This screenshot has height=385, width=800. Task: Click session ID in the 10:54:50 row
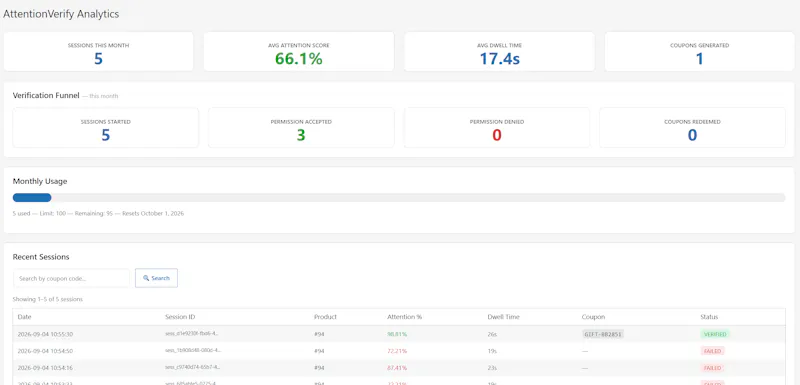[x=193, y=351]
